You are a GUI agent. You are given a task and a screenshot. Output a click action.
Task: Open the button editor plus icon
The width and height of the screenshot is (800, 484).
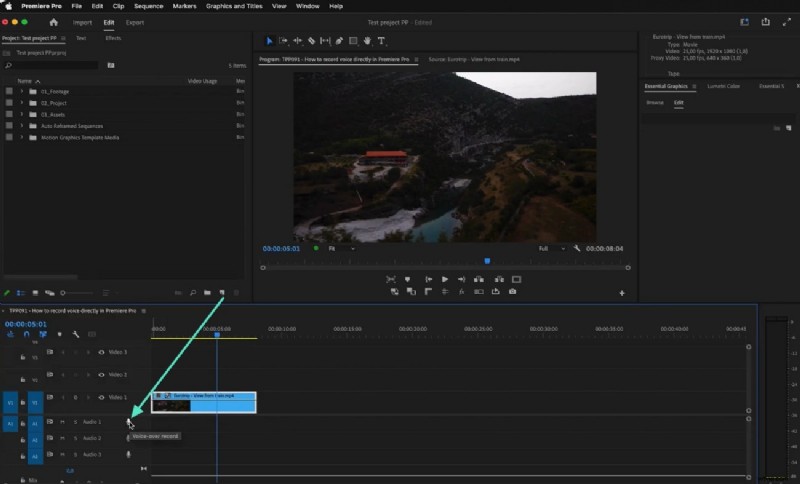point(622,293)
